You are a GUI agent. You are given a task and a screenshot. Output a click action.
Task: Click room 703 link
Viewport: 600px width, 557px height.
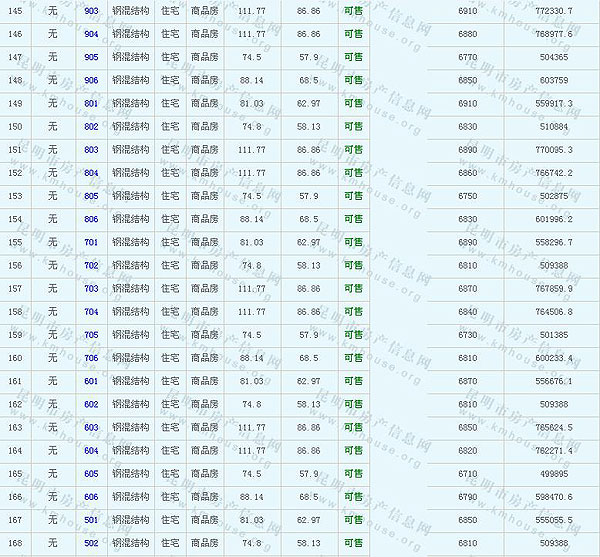click(91, 288)
